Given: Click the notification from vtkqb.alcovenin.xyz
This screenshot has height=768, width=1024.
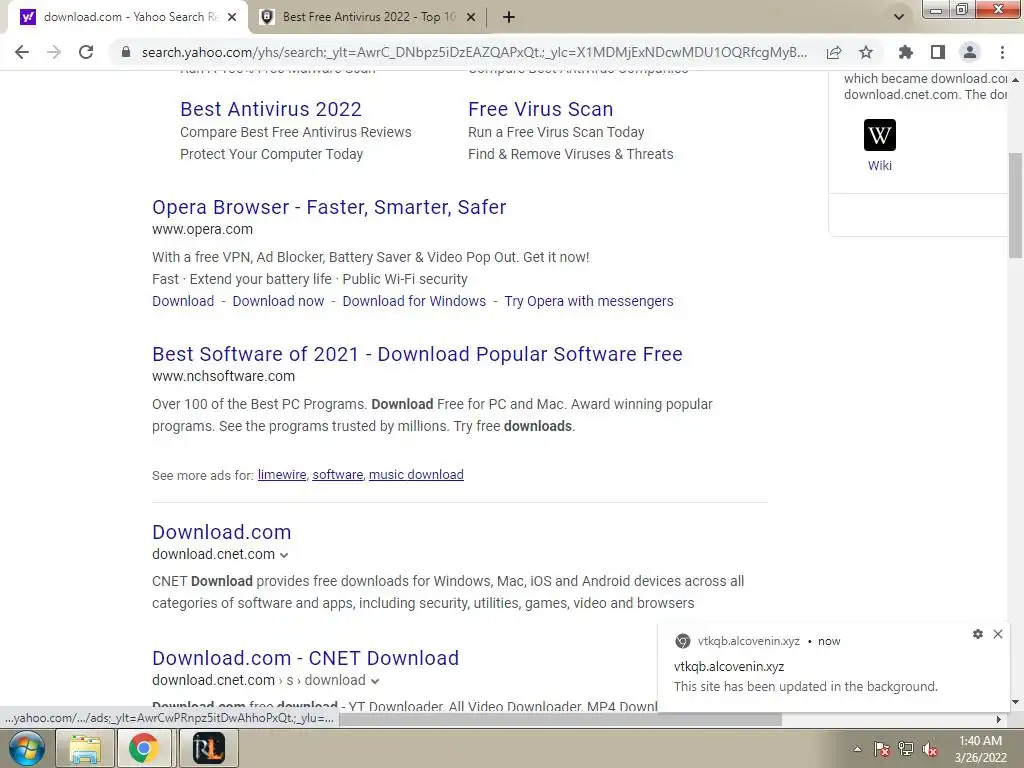Looking at the screenshot, I should coord(834,667).
